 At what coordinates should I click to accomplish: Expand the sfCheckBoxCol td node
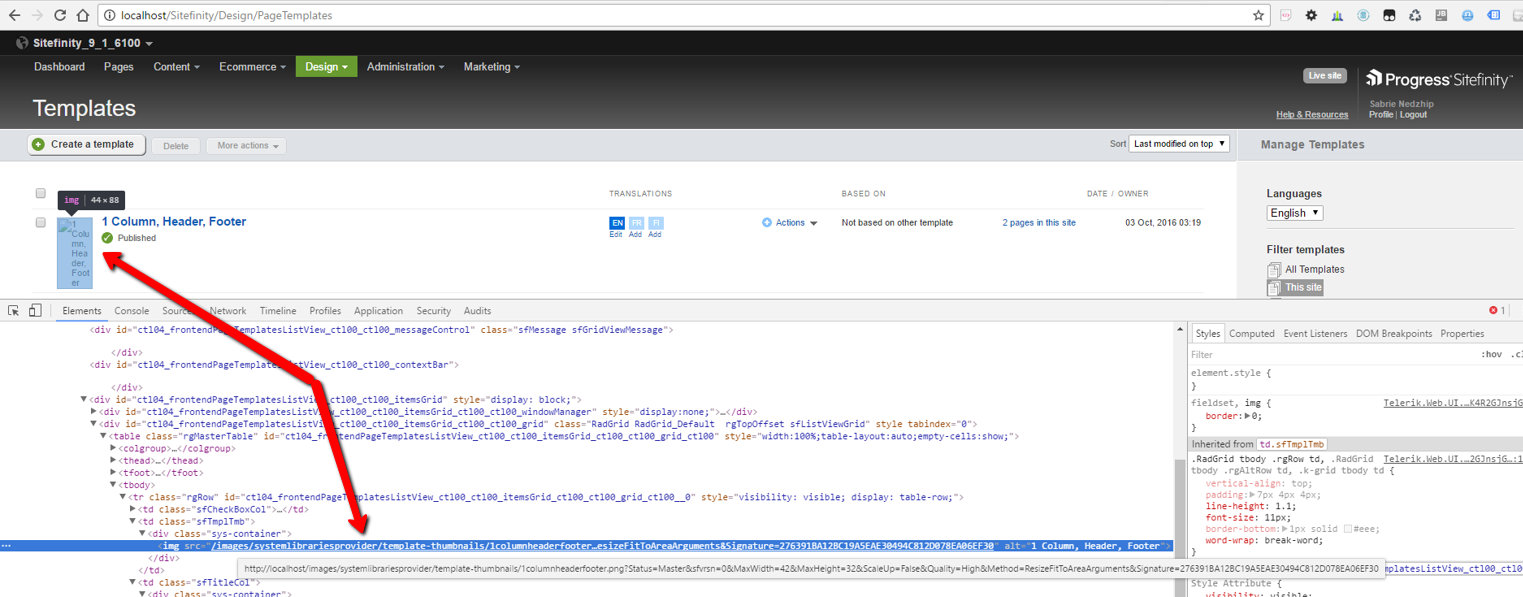(x=133, y=509)
